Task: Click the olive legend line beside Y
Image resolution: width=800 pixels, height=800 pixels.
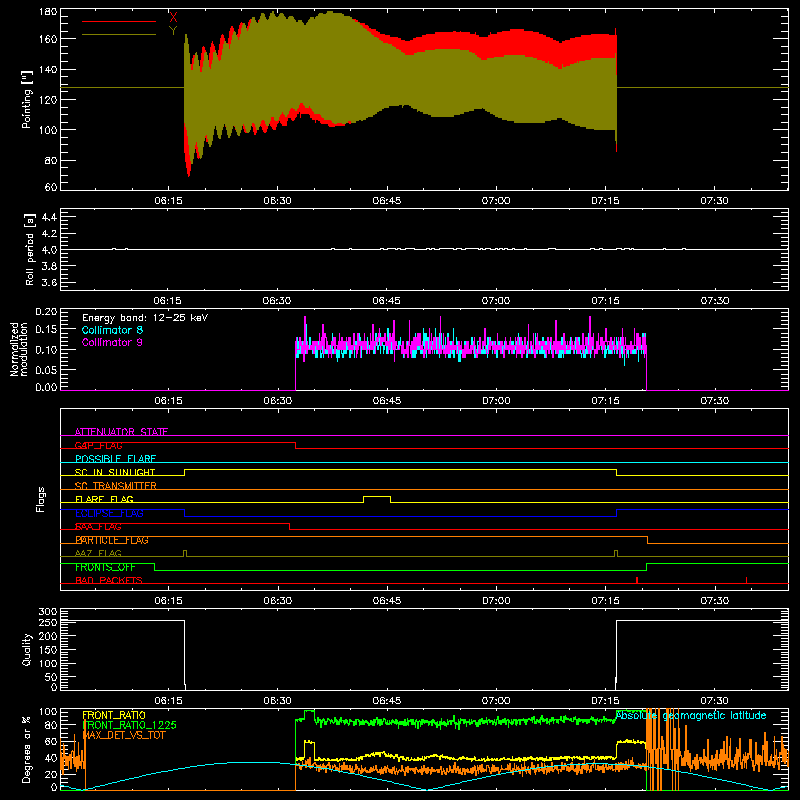Action: [x=119, y=35]
